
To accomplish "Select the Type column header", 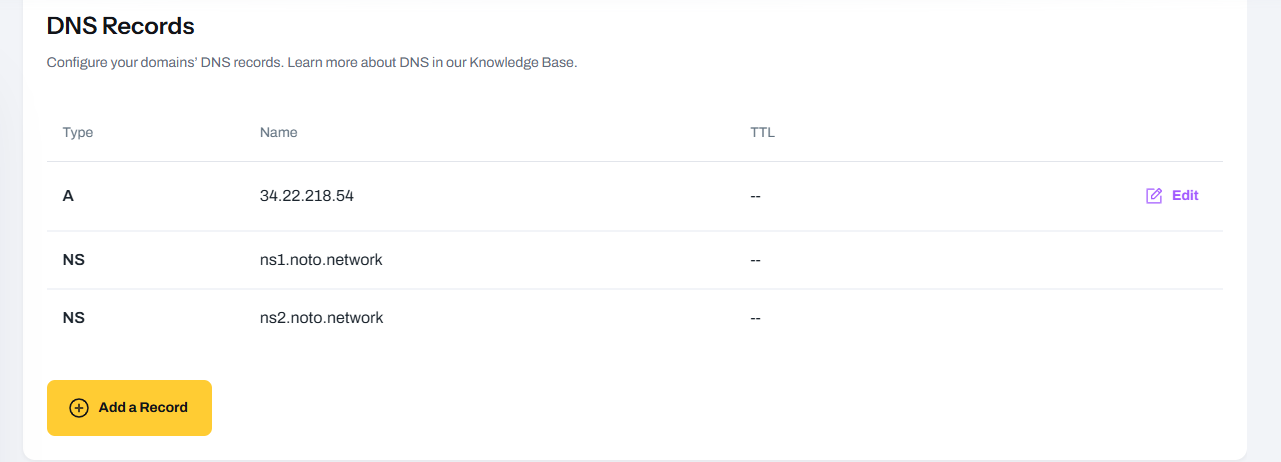I will tap(78, 132).
